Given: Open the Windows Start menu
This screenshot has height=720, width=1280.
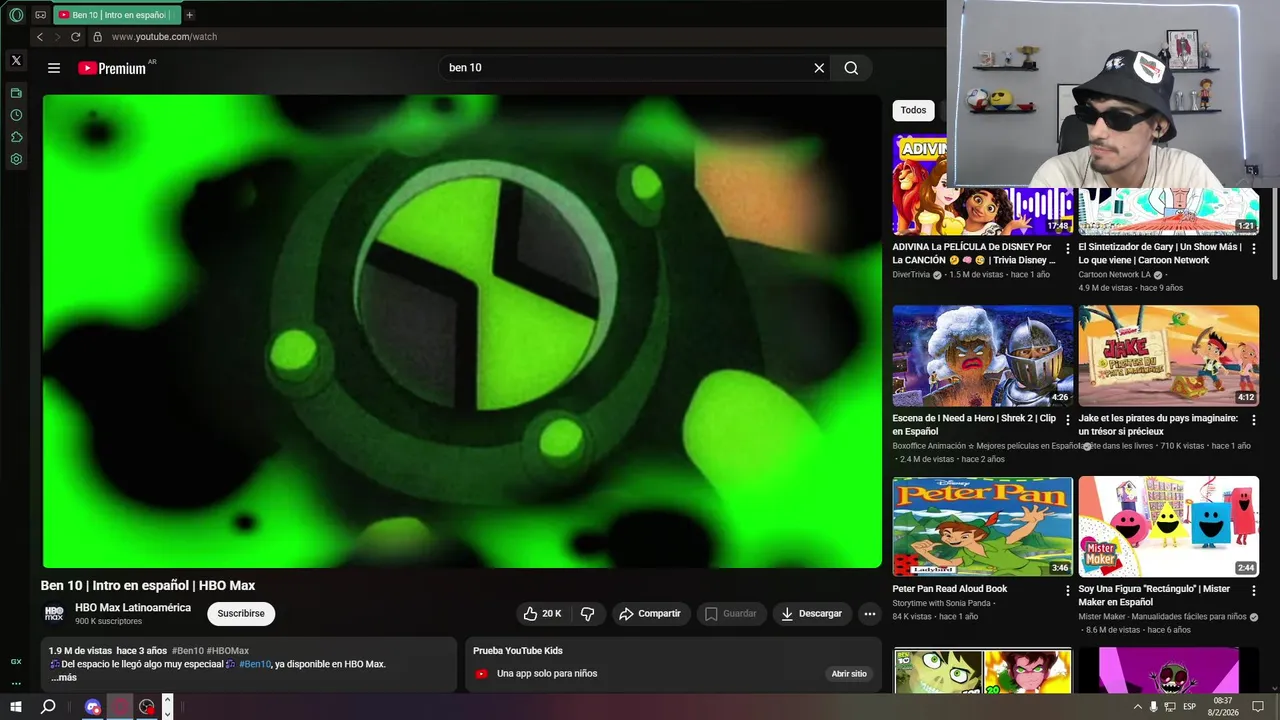Looking at the screenshot, I should pyautogui.click(x=16, y=707).
